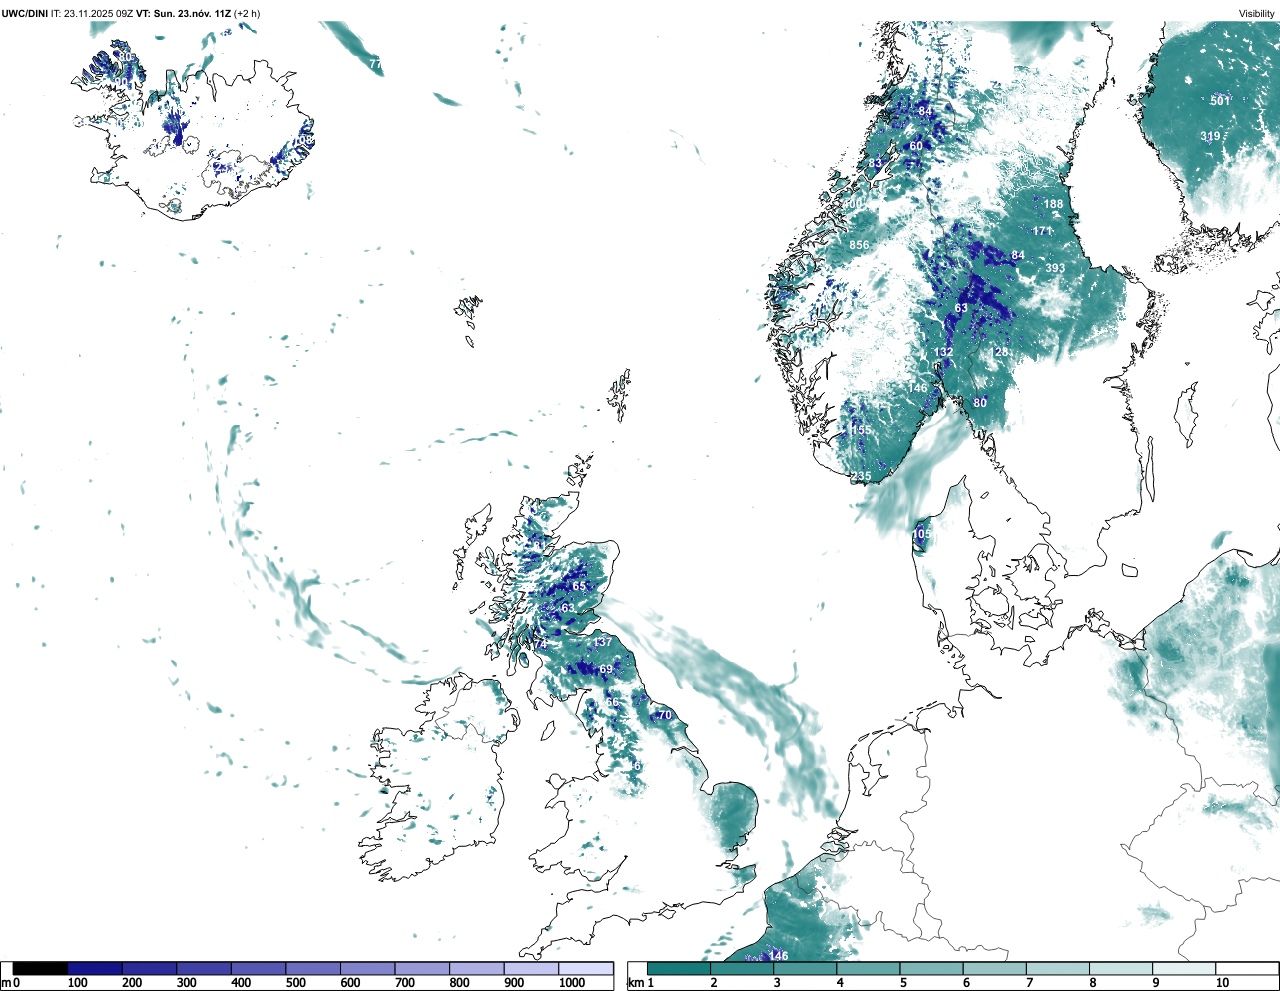Viewport: 1280px width, 991px height.
Task: Click the 5–6 km teal legend swatch
Action: click(932, 968)
